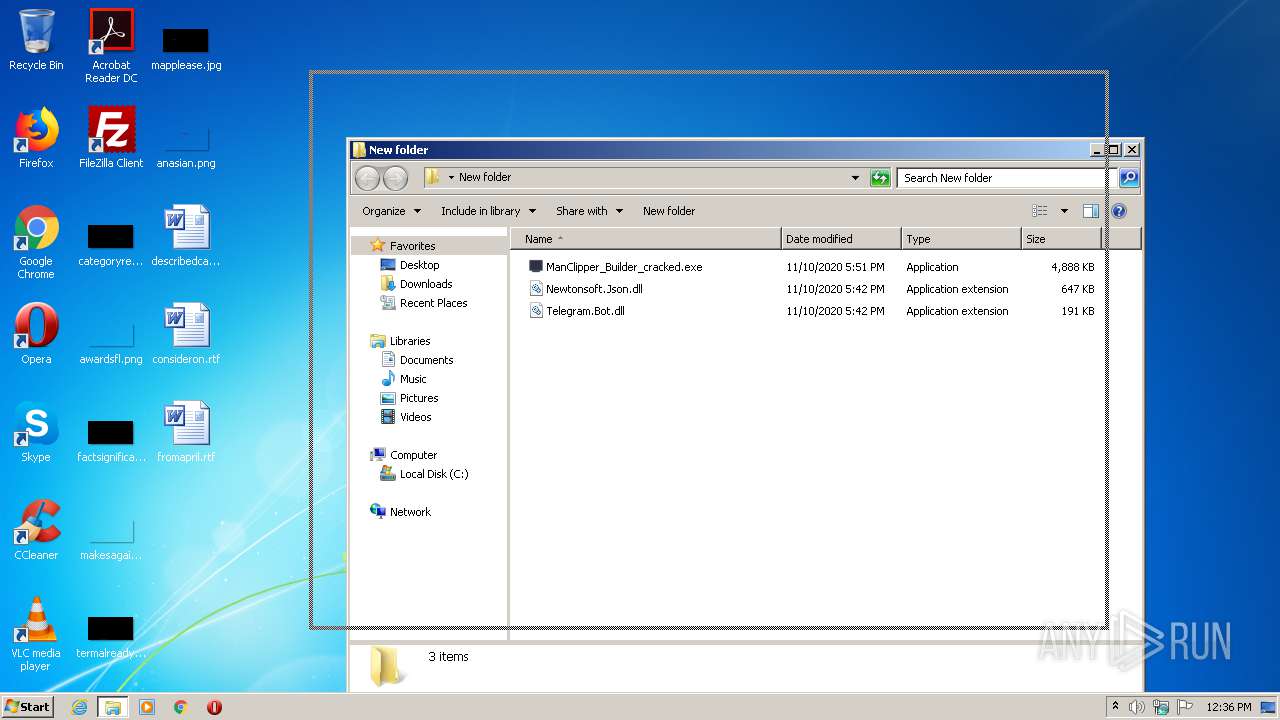Screen dimensions: 1280x720
Task: Open Desktop under Favorites
Action: pyautogui.click(x=410, y=265)
